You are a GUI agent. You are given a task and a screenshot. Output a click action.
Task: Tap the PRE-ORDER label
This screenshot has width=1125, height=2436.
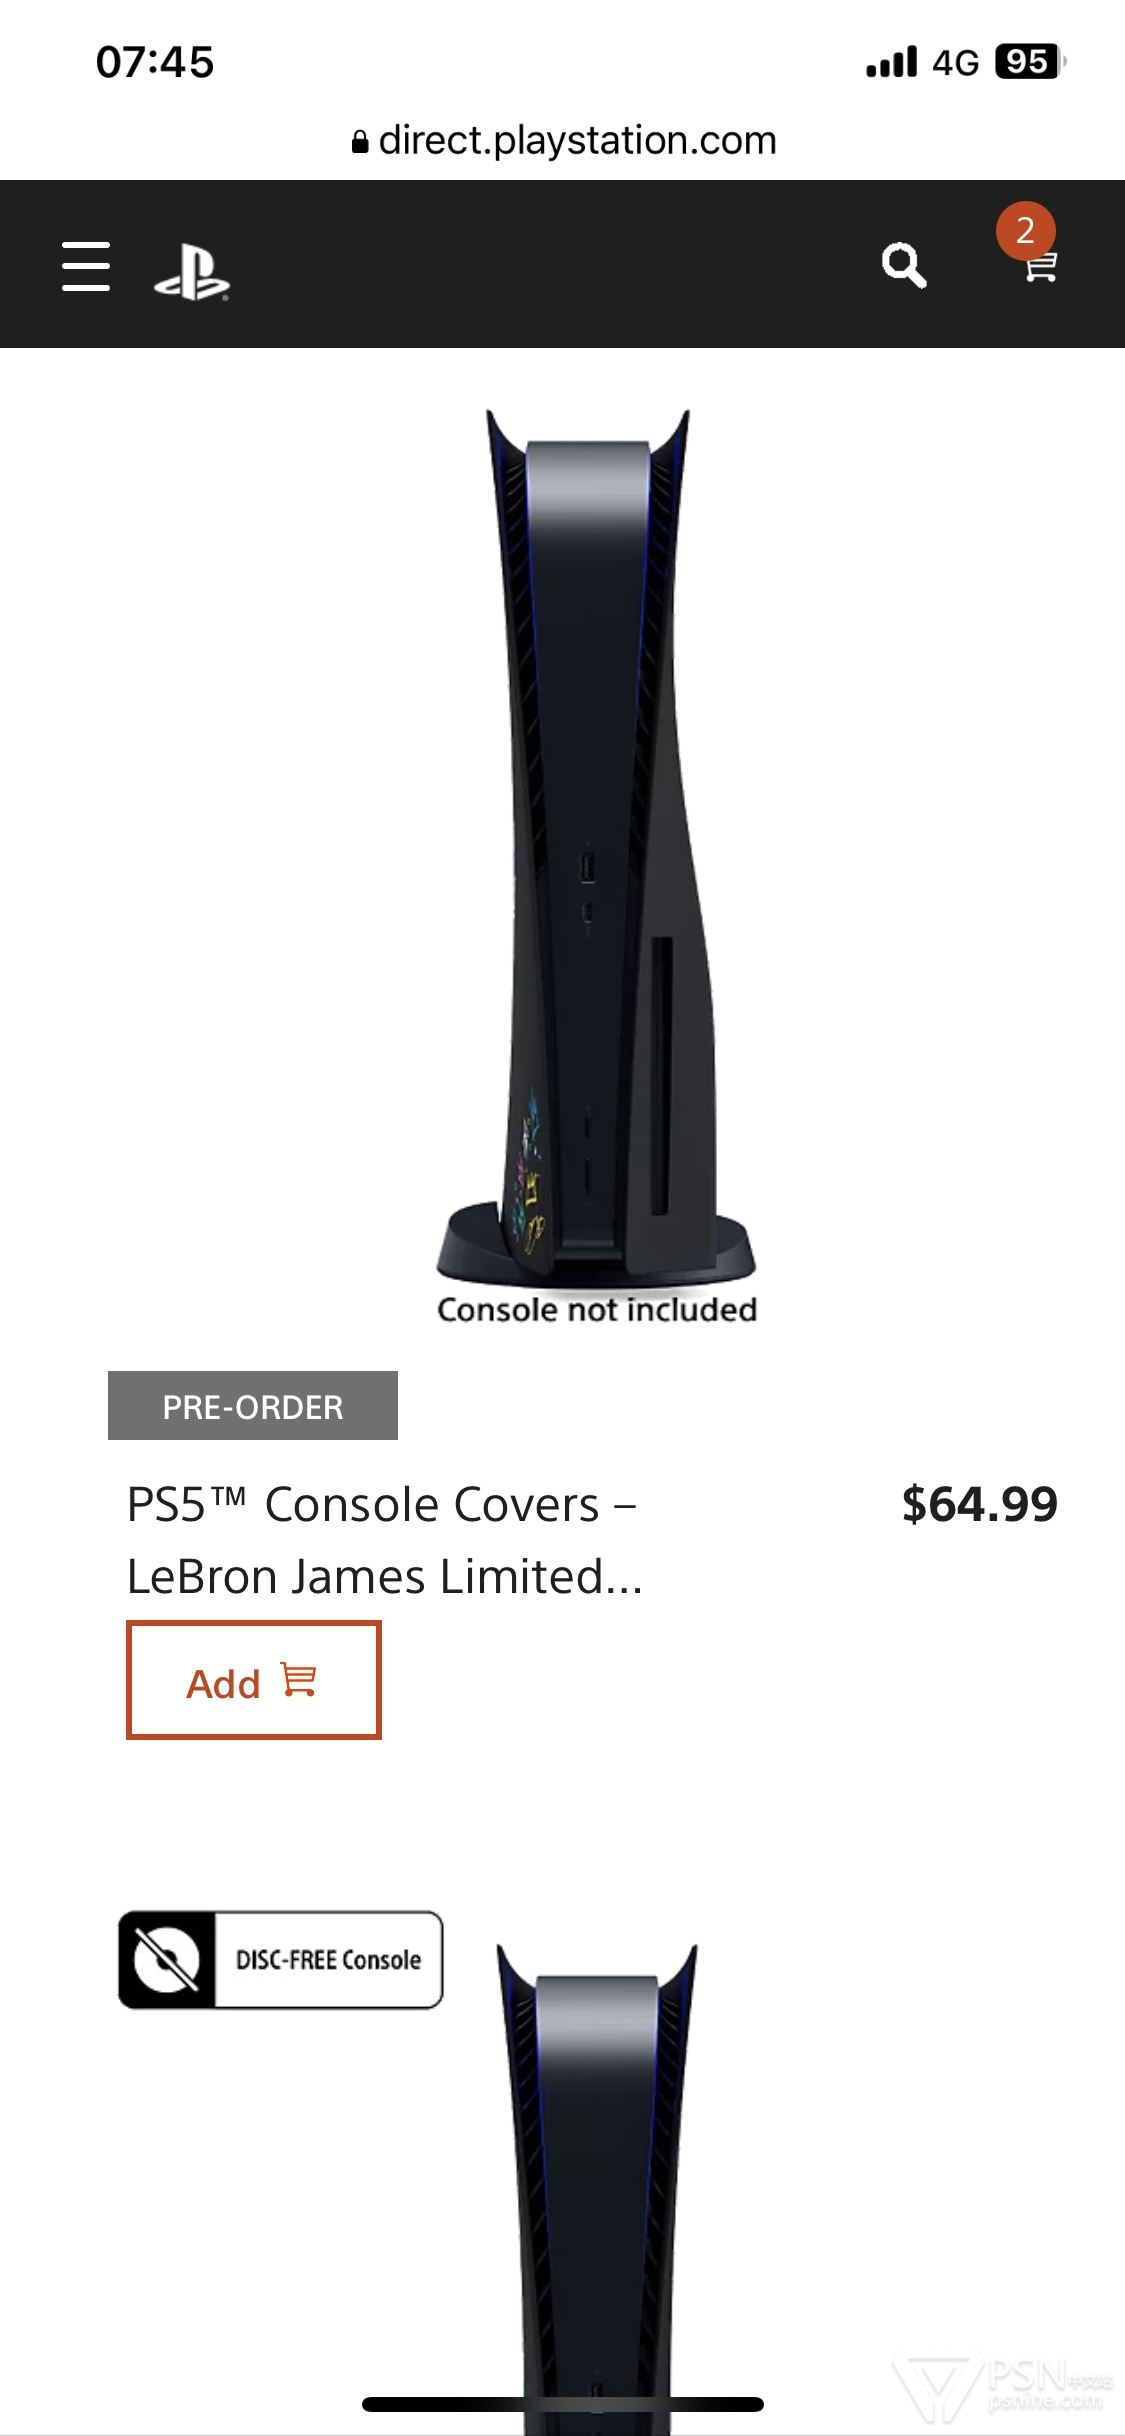(x=253, y=1405)
